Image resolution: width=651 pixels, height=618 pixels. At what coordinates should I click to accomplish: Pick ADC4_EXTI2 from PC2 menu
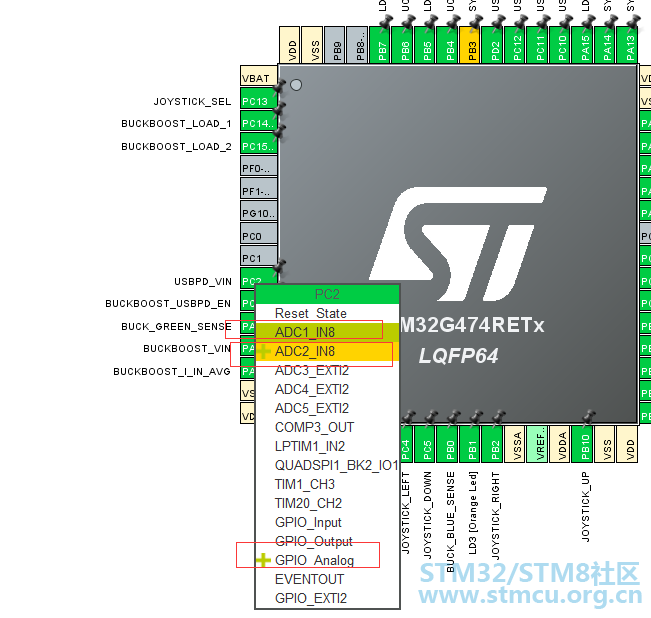[327, 389]
